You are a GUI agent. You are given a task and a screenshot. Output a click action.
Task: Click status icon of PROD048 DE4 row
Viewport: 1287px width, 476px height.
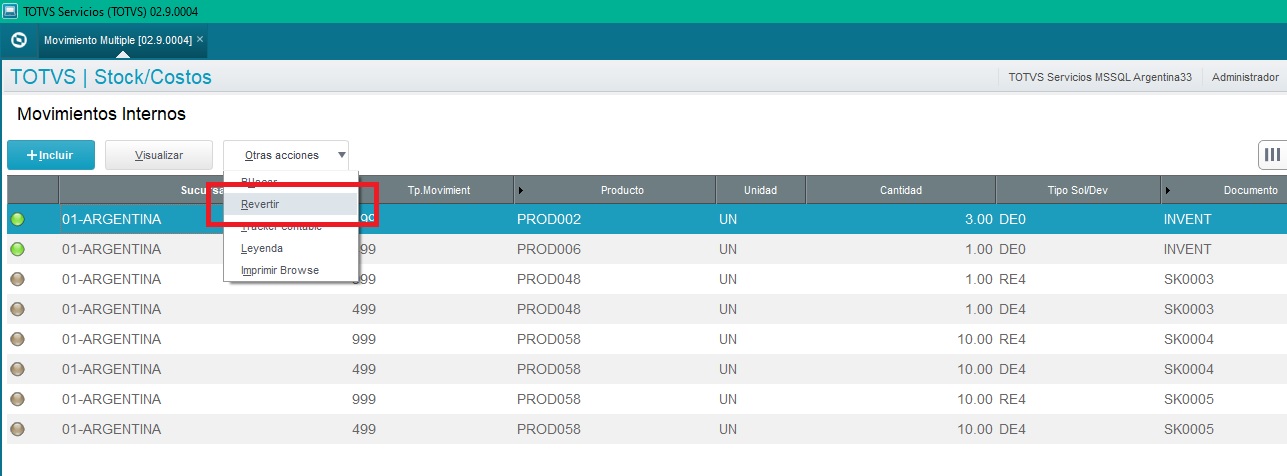17,309
